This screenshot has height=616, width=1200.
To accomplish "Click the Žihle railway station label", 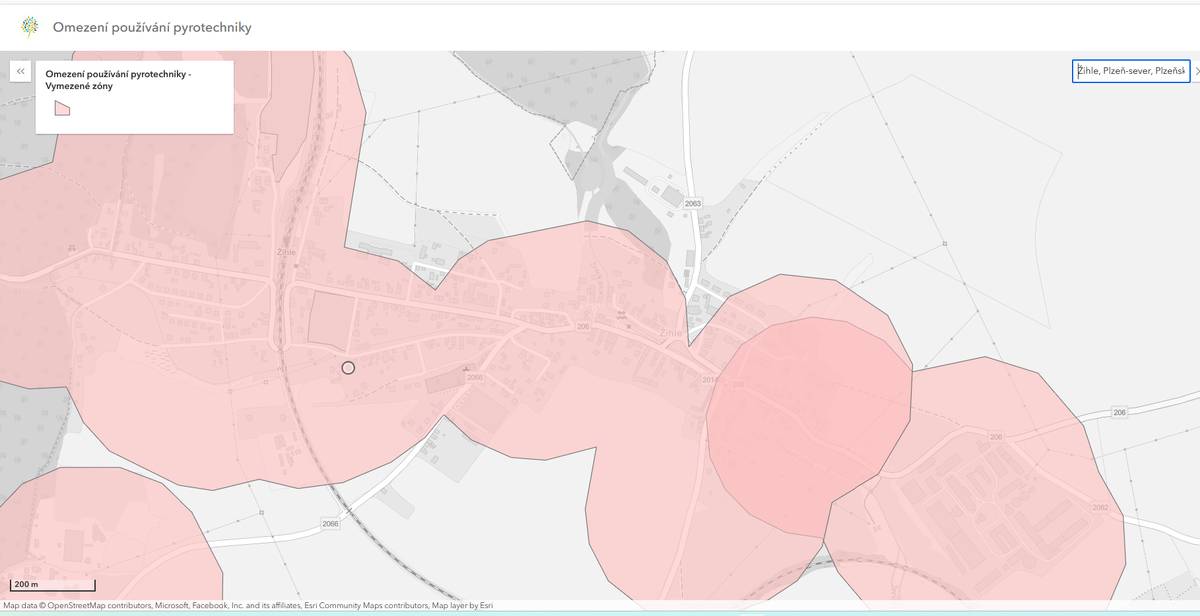I will pos(286,252).
